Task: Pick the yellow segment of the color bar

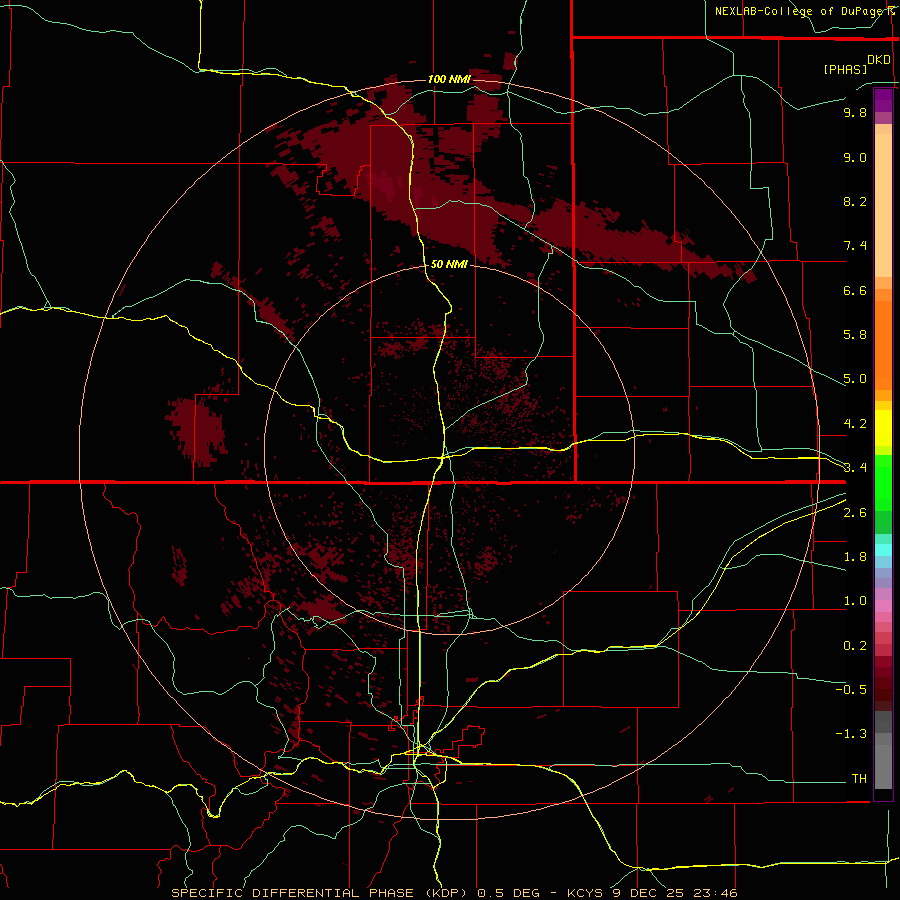Action: coord(883,428)
